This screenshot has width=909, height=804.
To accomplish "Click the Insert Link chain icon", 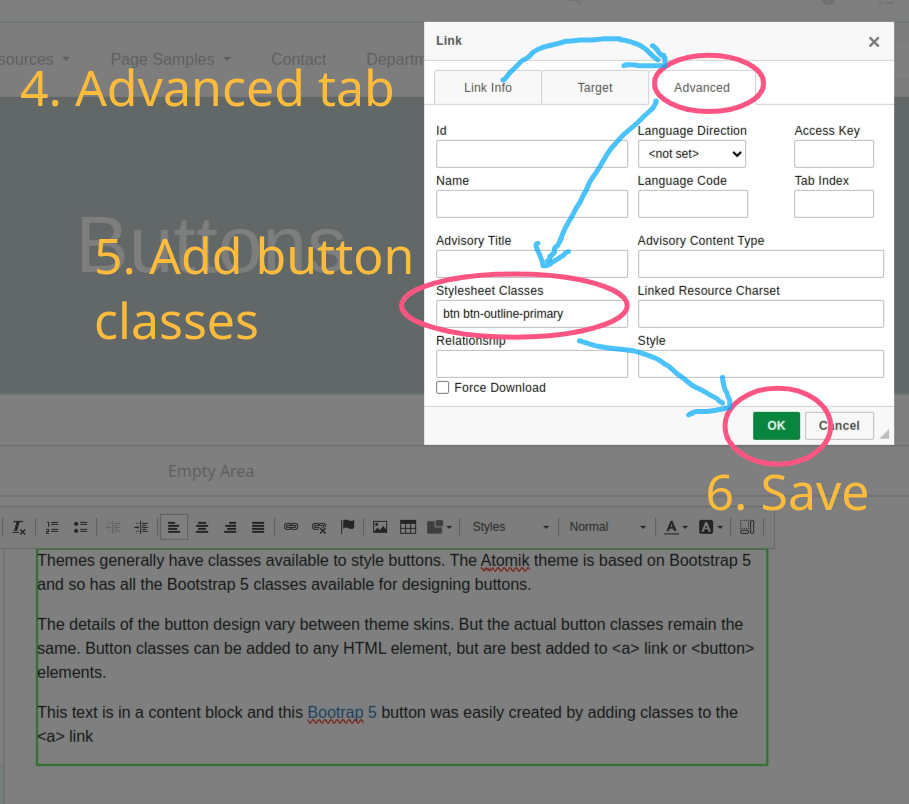I will (291, 527).
